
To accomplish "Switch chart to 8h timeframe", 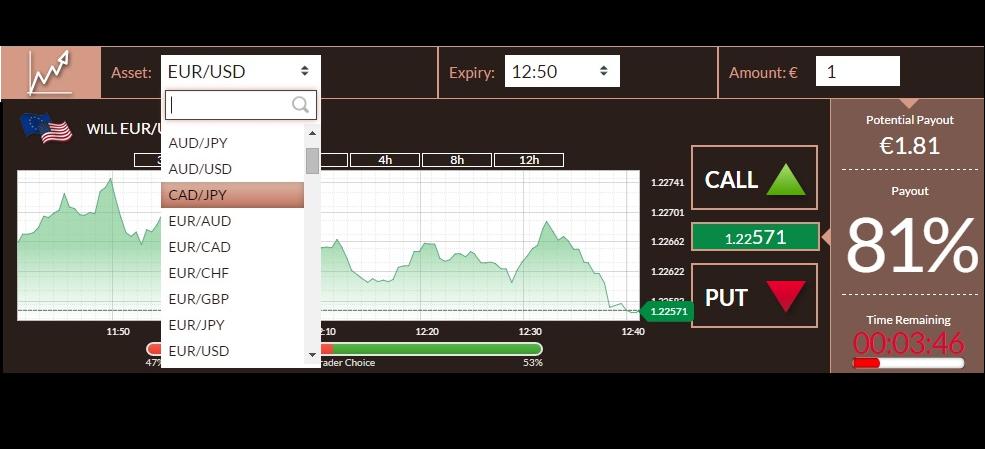I will coord(457,160).
